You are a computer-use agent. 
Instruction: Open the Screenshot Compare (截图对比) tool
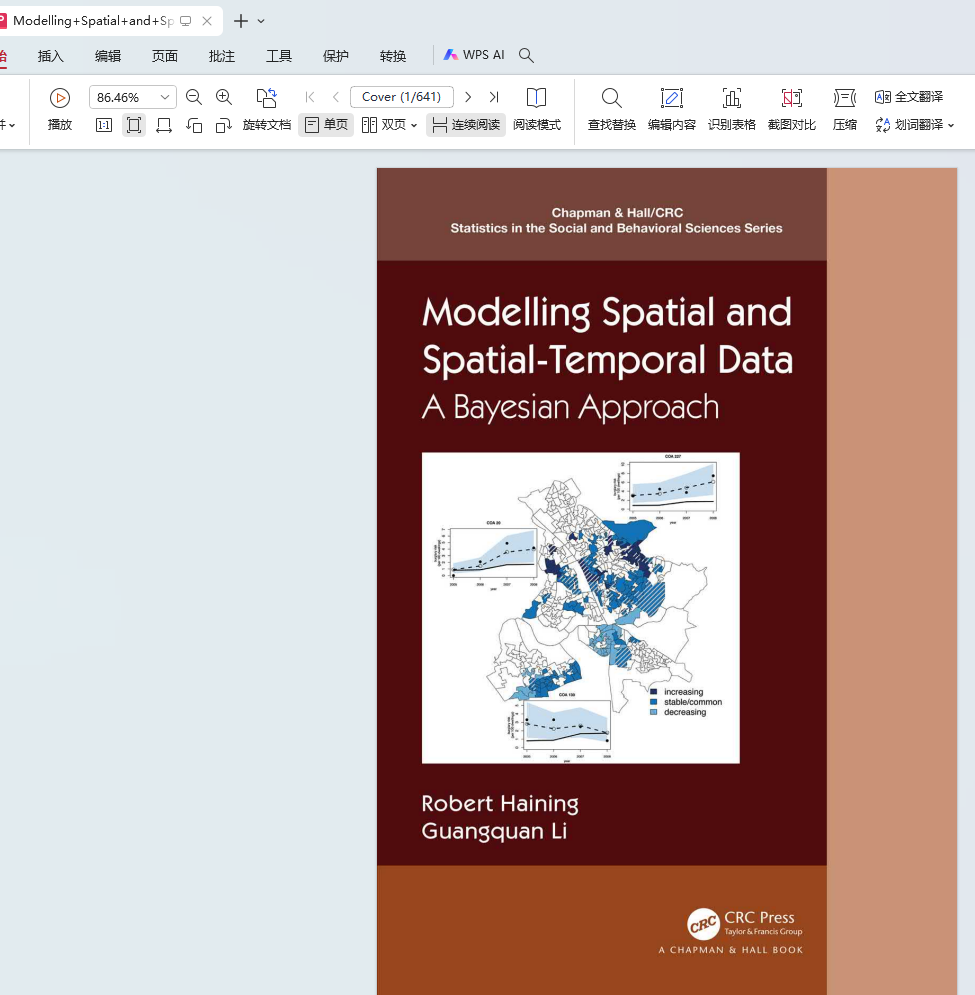(791, 98)
